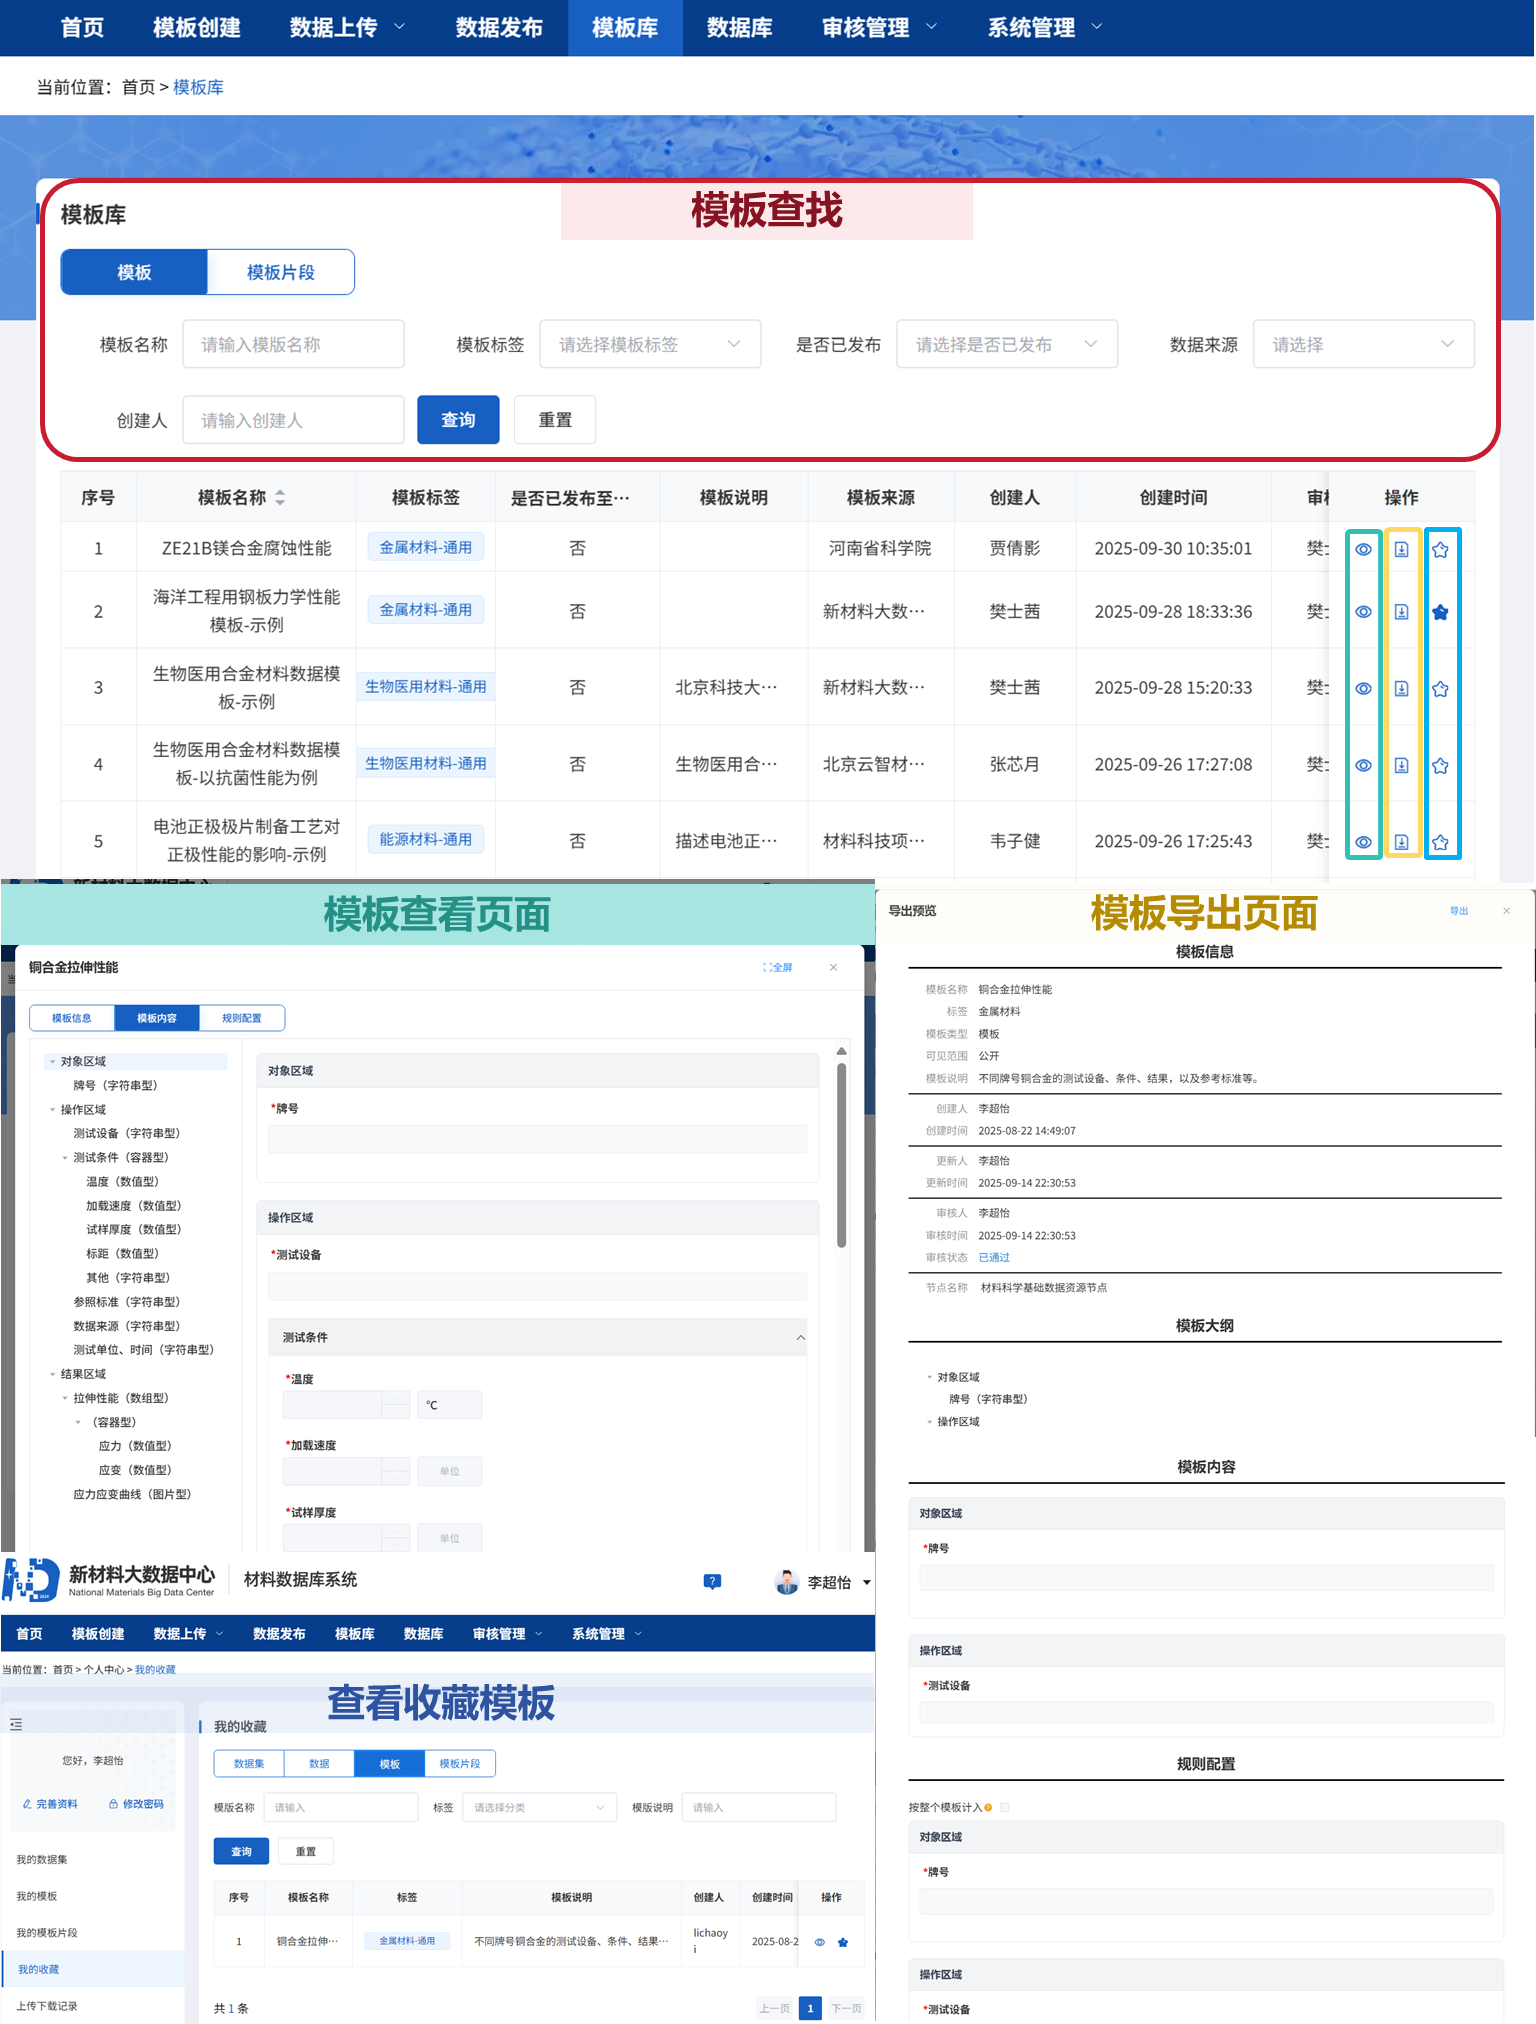This screenshot has width=1536, height=2024.
Task: View the ZE21B镁合金腐蚀性能 template via eye icon
Action: click(1363, 549)
